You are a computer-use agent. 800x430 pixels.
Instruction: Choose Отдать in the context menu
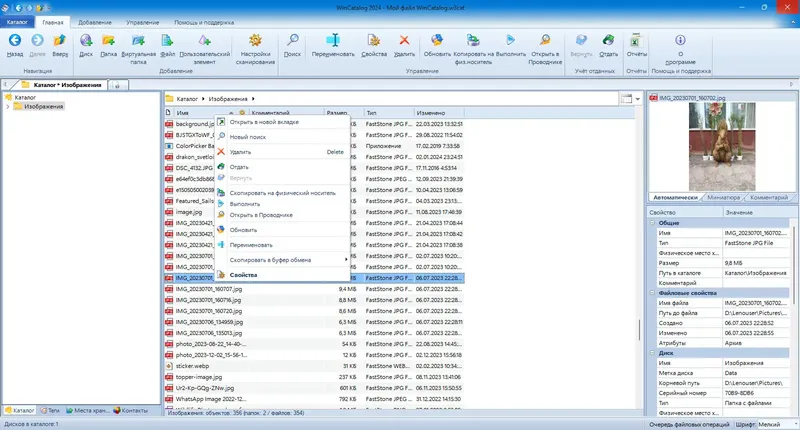(x=283, y=167)
